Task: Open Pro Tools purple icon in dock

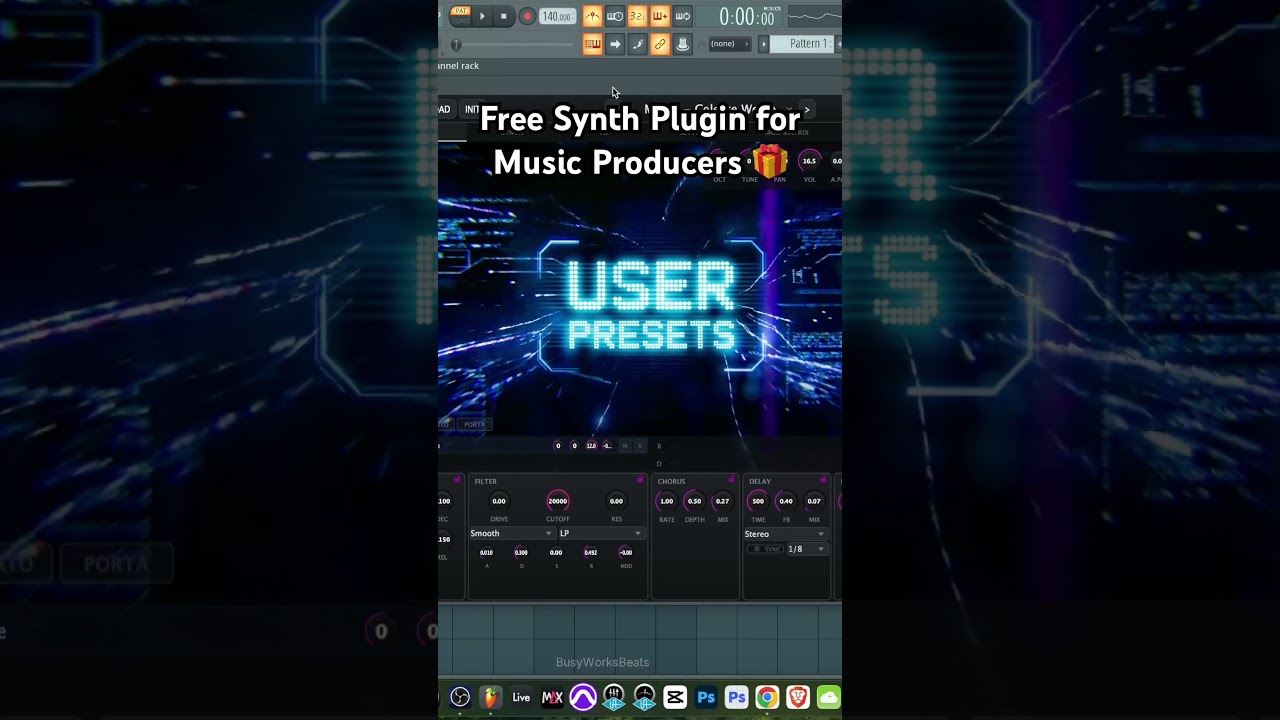Action: [583, 698]
